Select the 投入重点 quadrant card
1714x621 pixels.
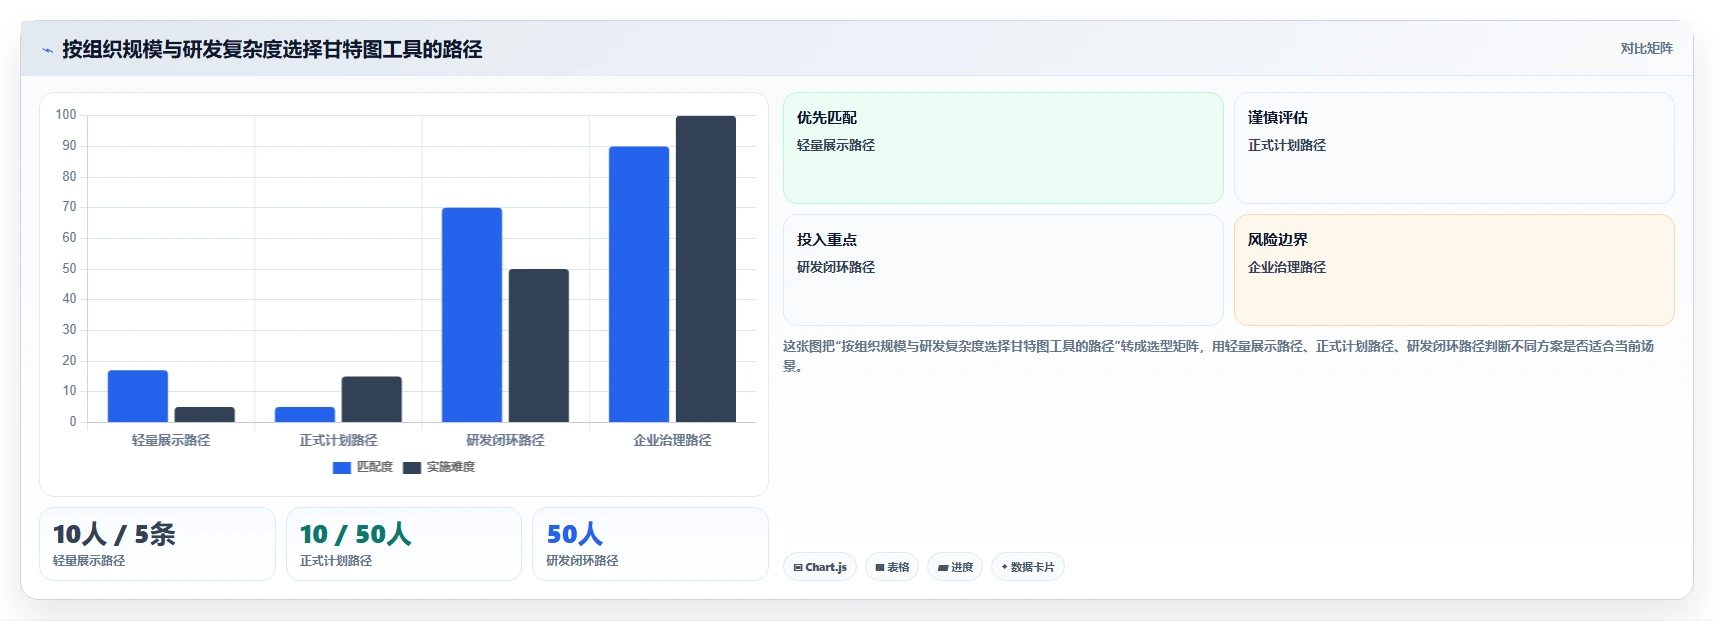point(1003,270)
